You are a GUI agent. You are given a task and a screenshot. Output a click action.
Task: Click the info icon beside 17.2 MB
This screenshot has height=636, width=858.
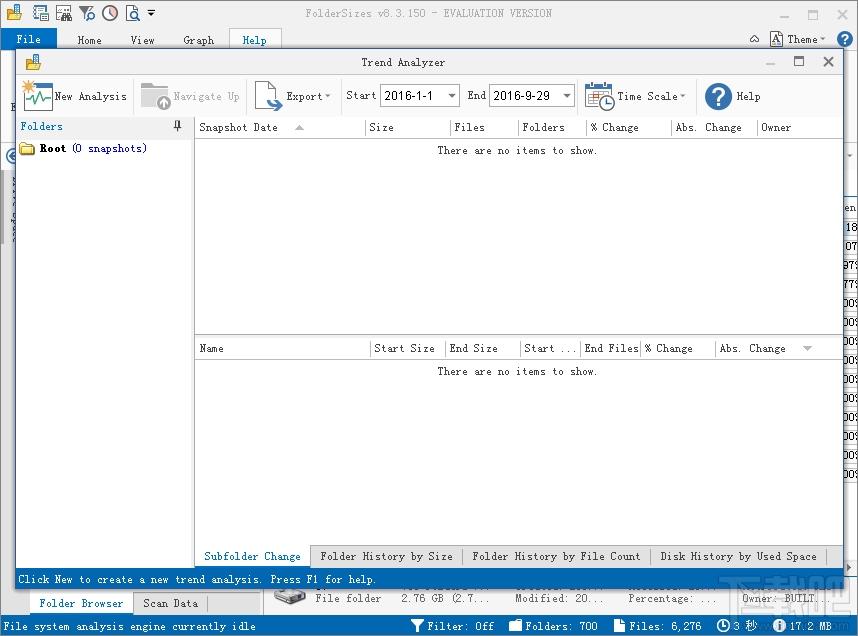[779, 626]
